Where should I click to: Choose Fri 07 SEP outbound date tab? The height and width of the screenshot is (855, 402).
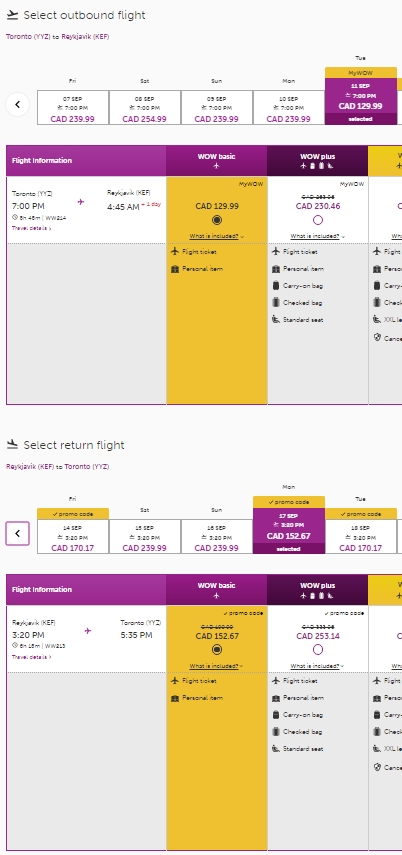point(73,107)
